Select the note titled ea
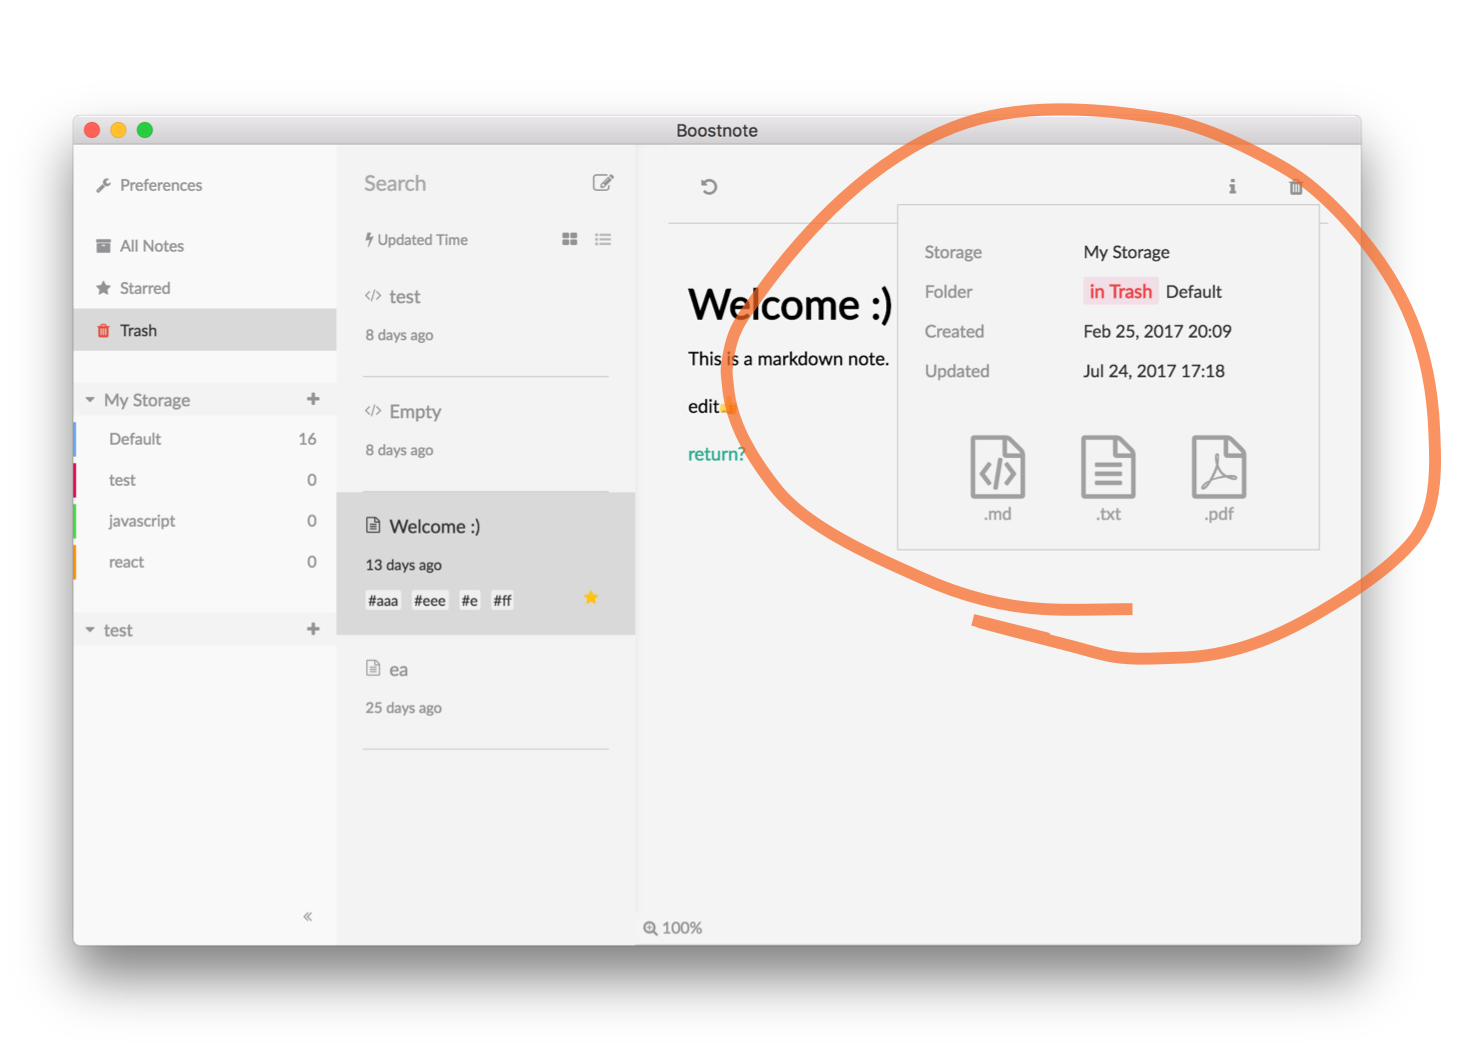The image size is (1476, 1062). tap(486, 691)
